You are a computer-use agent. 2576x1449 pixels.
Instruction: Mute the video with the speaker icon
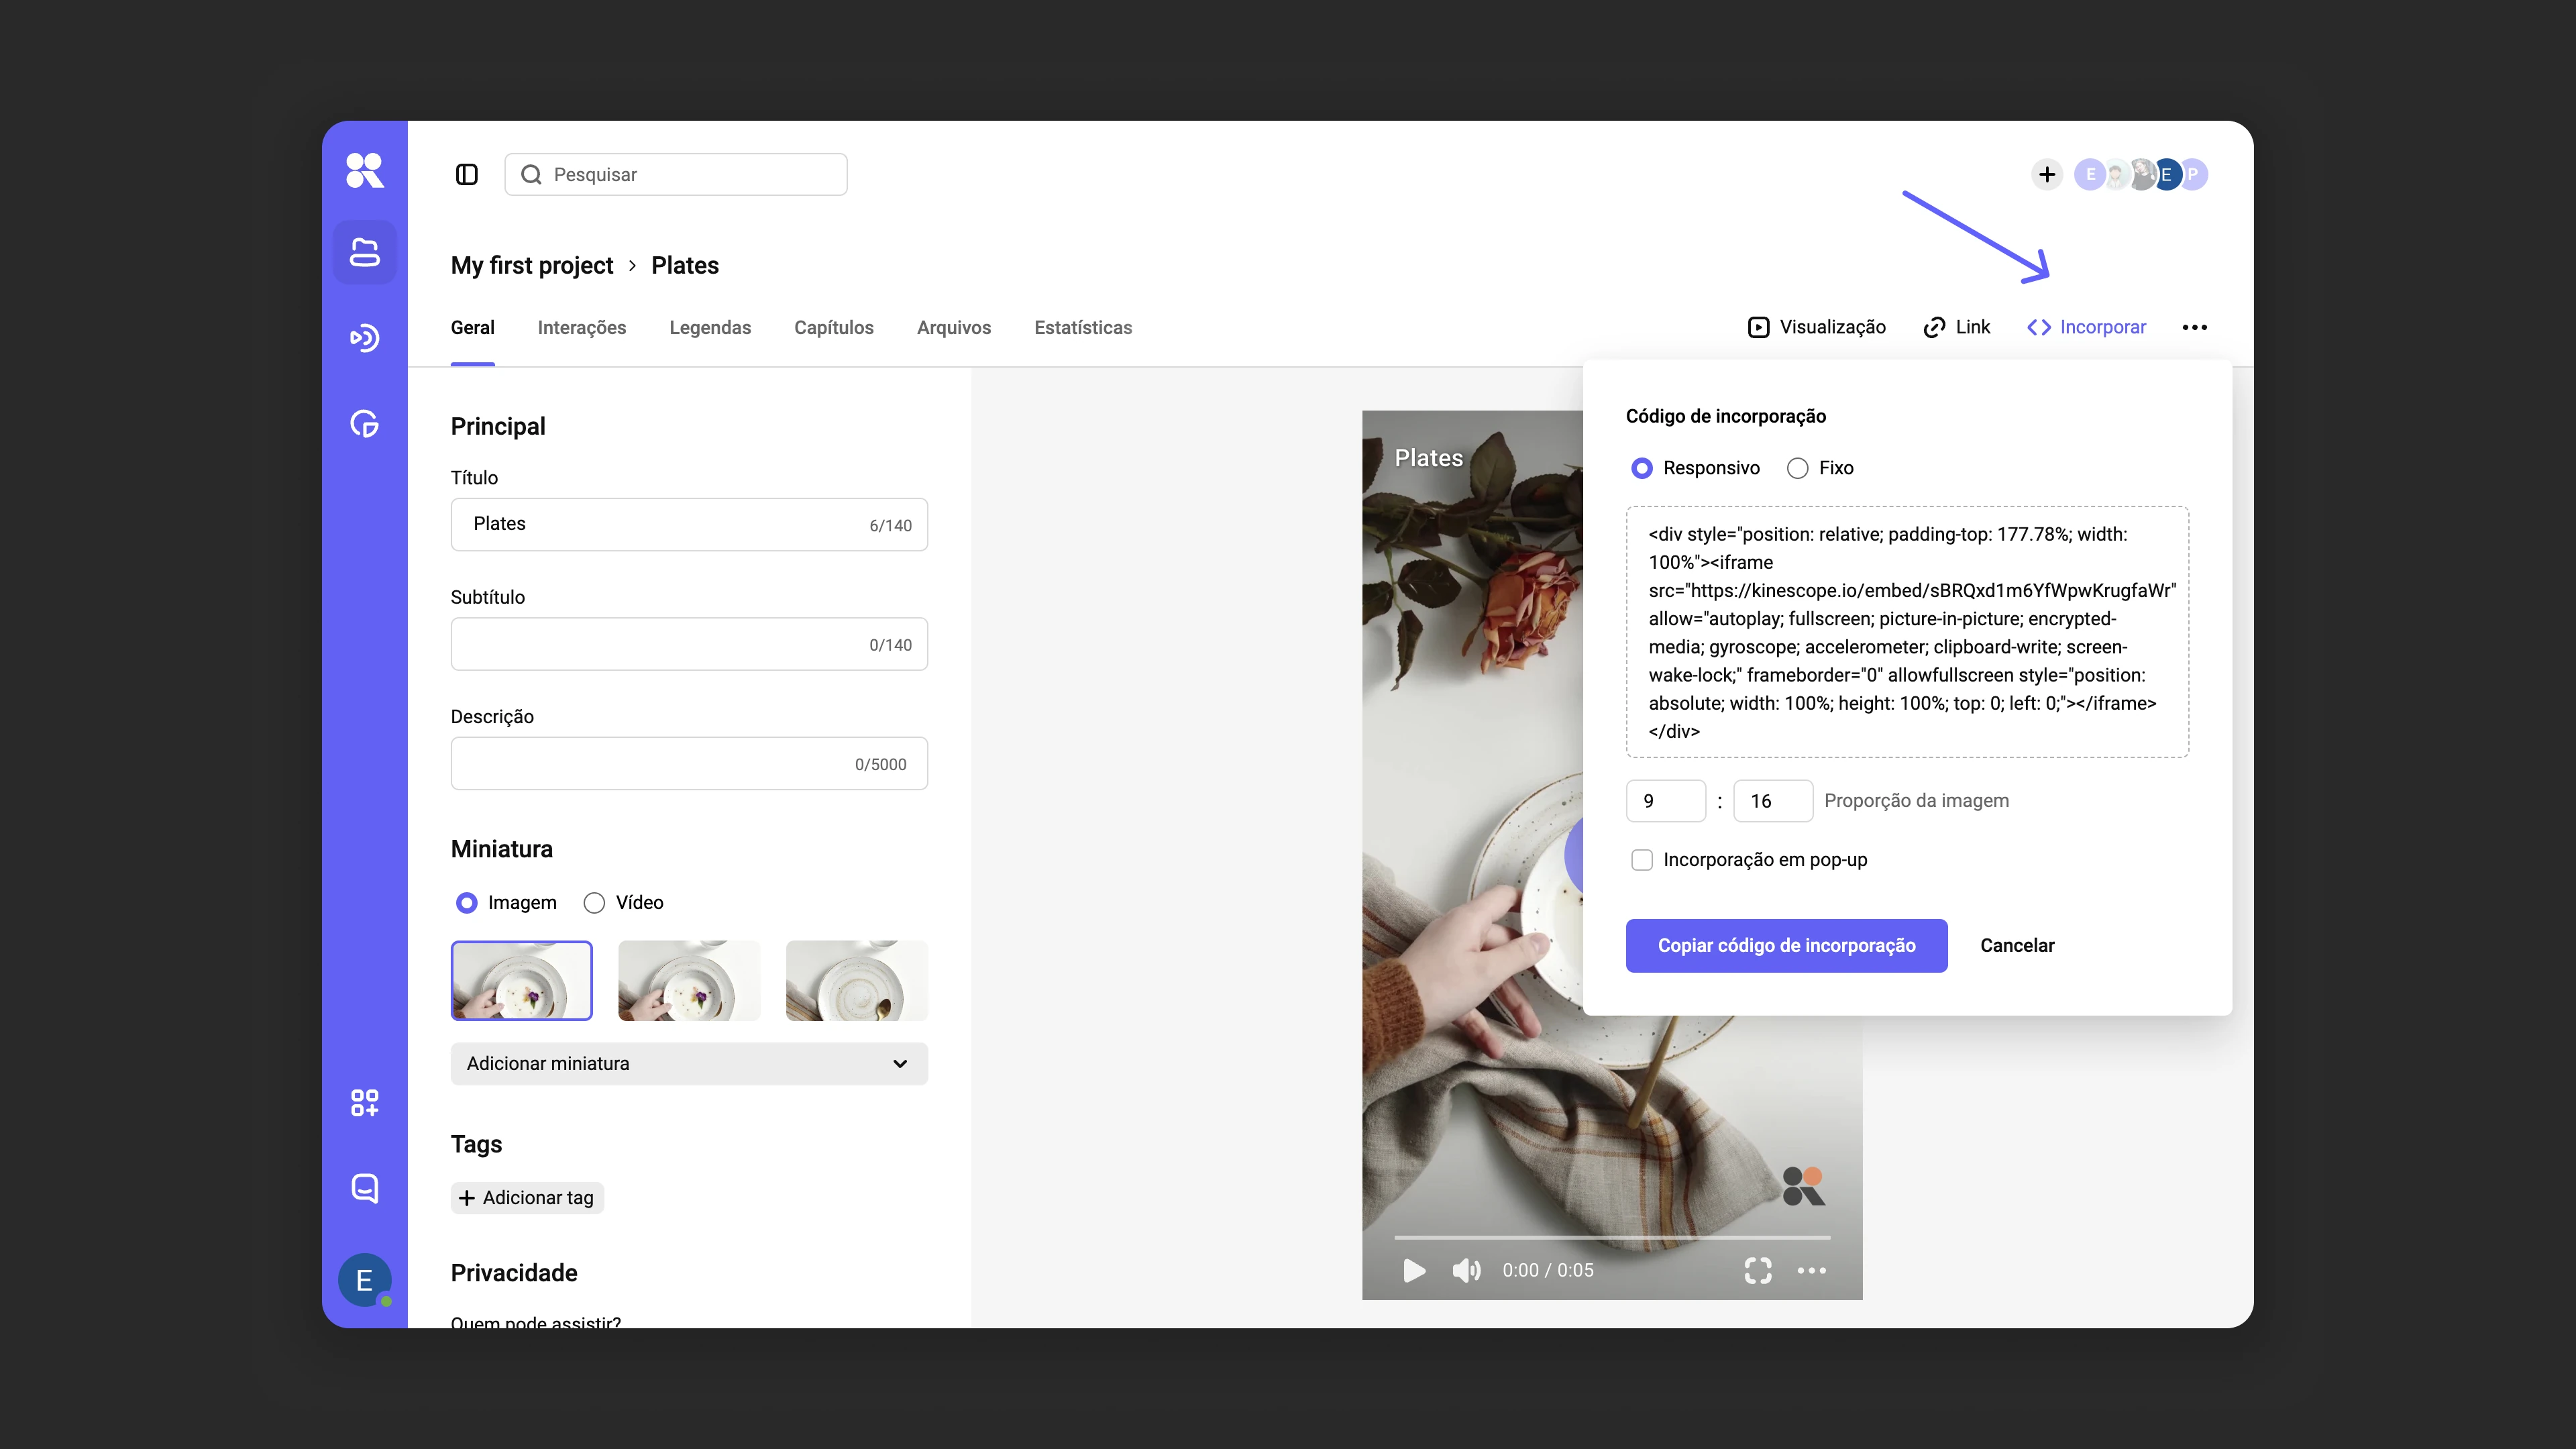tap(1466, 1270)
